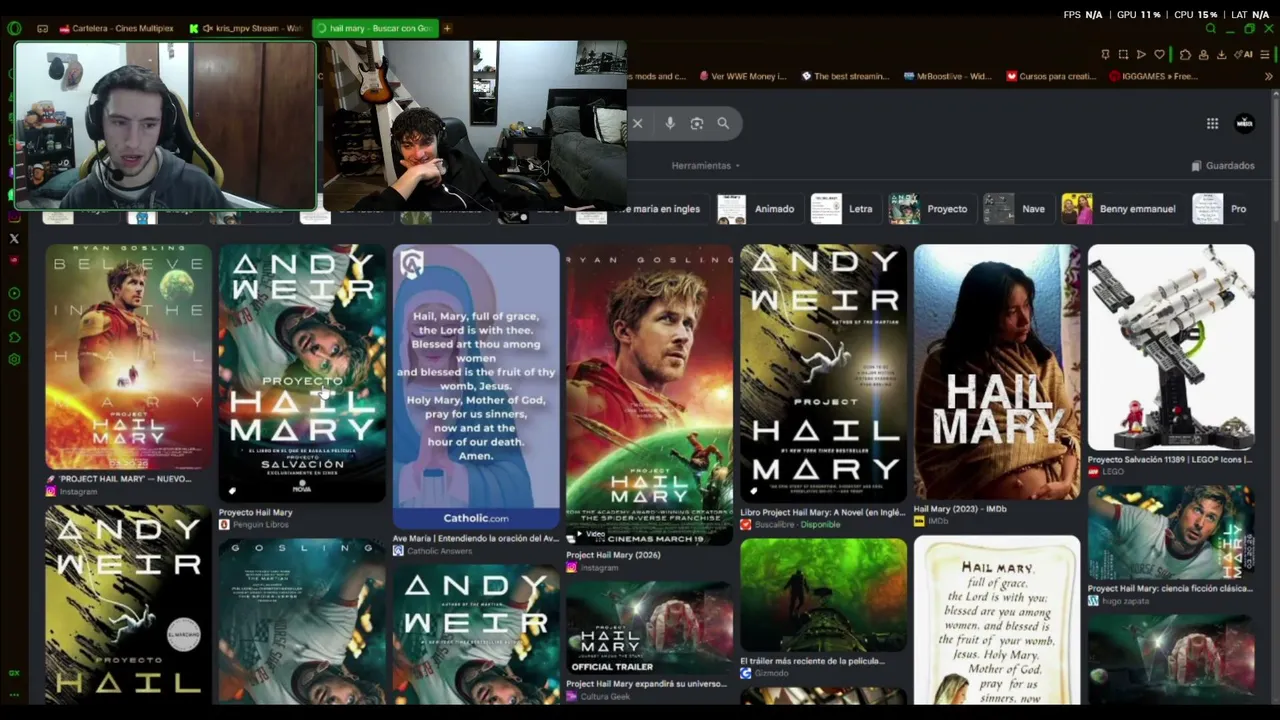The height and width of the screenshot is (720, 1280).
Task: Open the Hail Mary (2023) IMDb poster
Action: click(x=997, y=372)
